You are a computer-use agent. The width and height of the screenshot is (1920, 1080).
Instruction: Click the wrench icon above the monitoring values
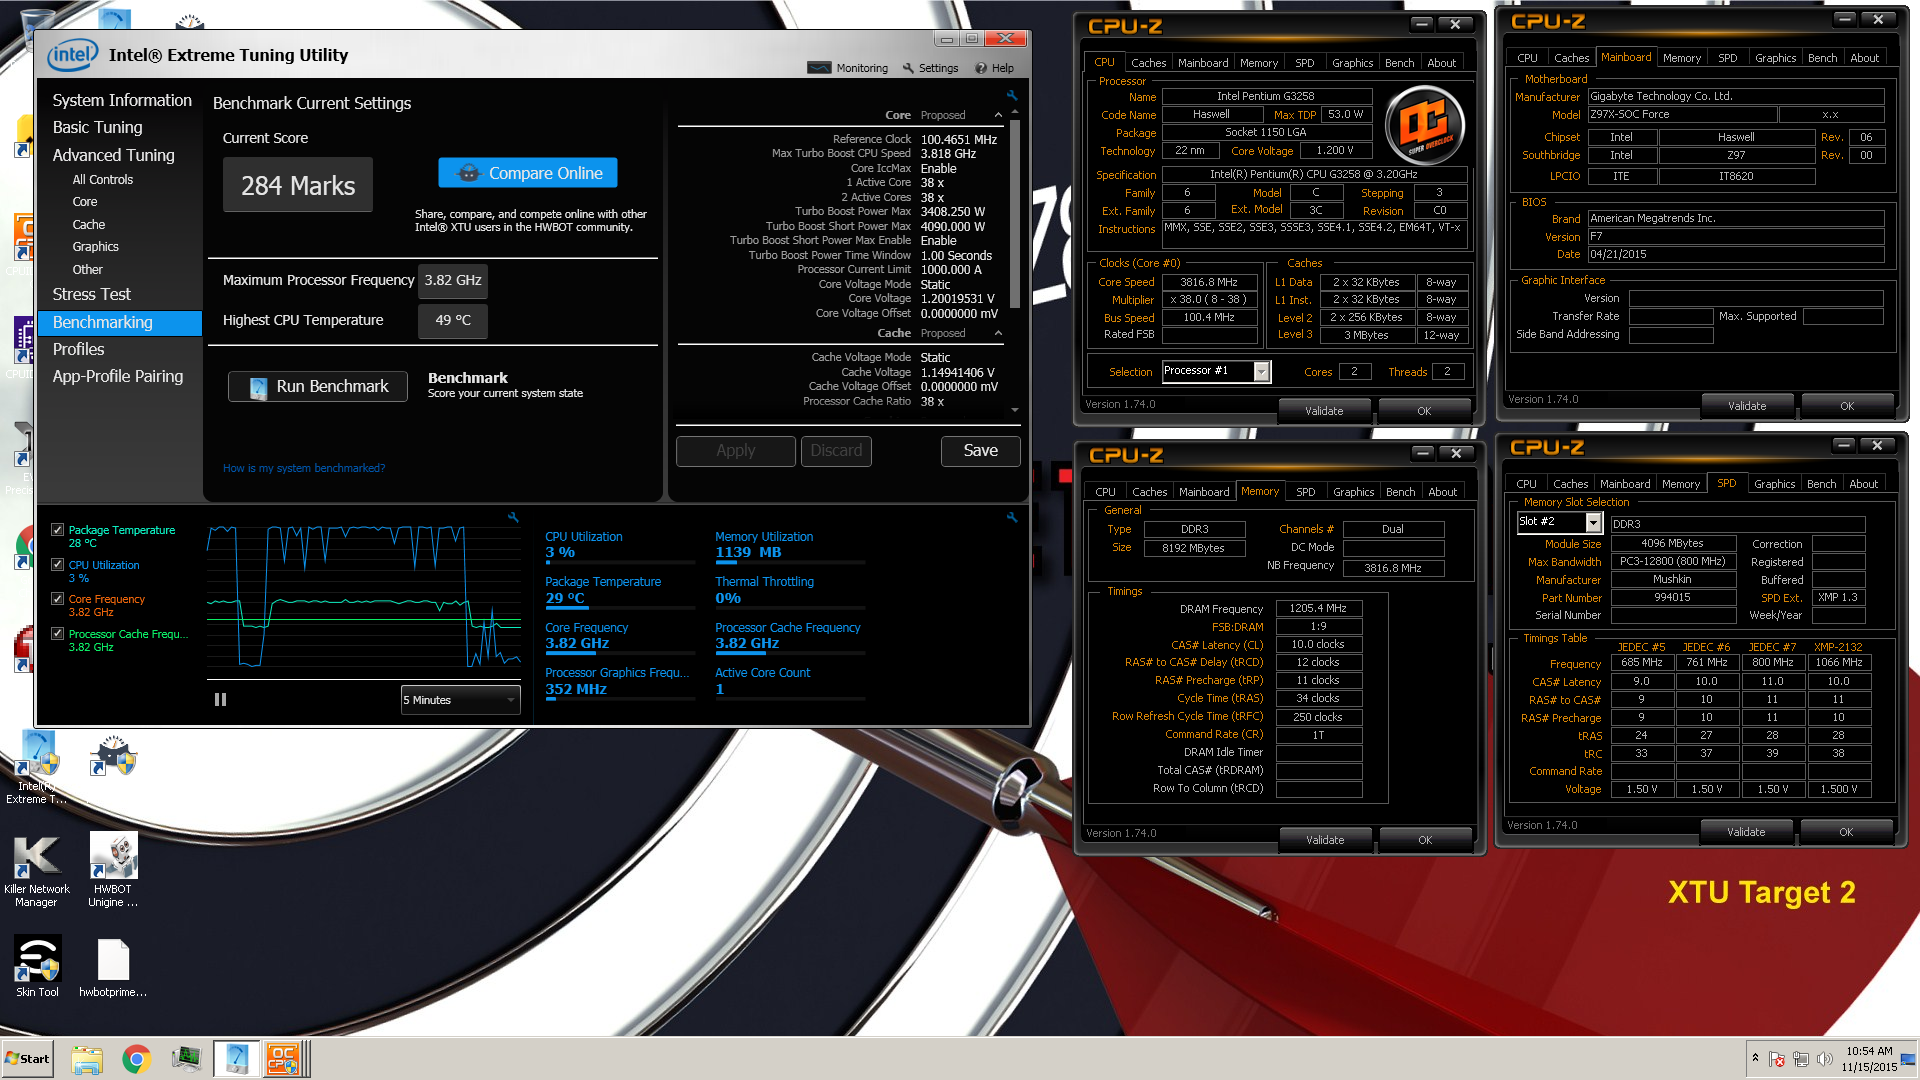click(1012, 517)
